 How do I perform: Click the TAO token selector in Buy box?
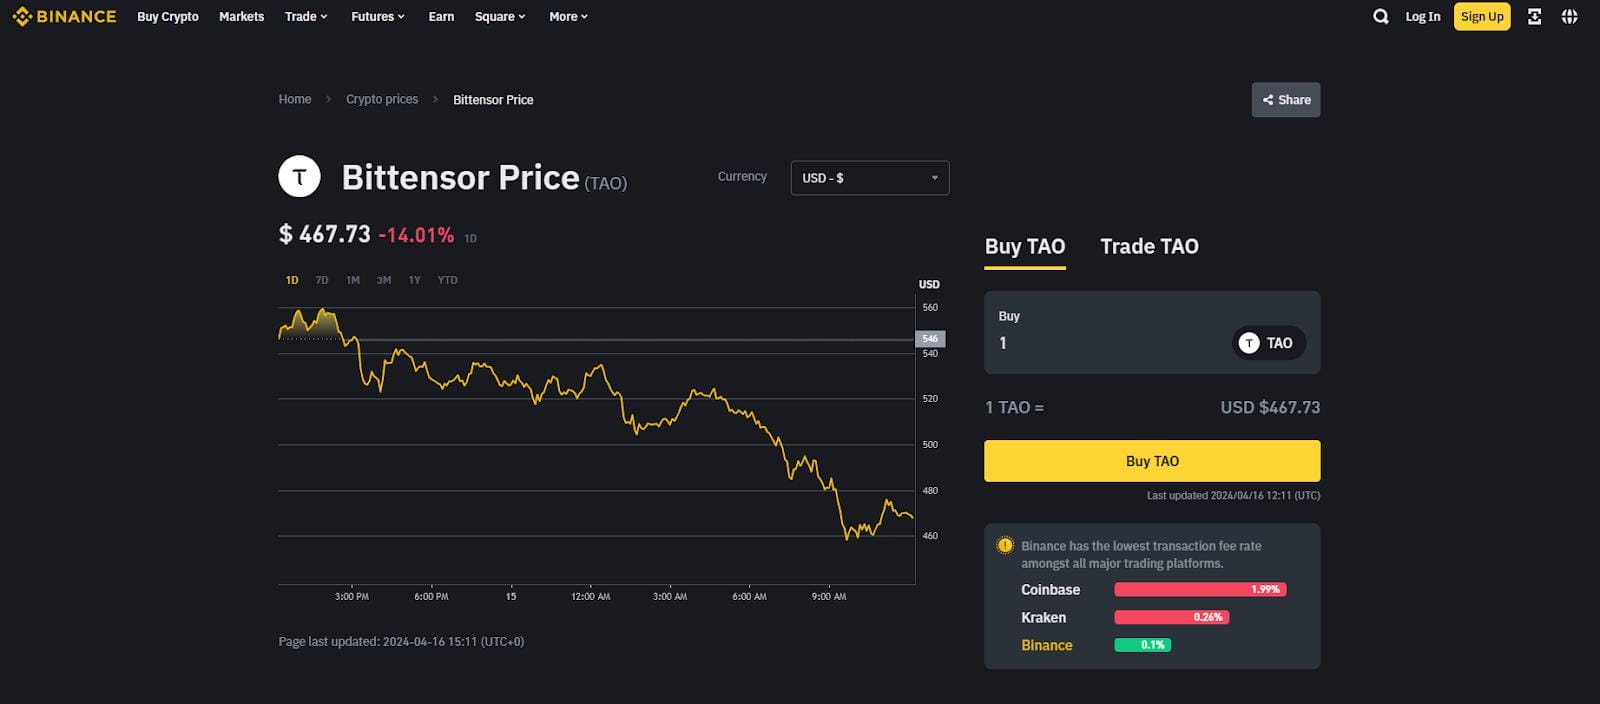coord(1268,343)
